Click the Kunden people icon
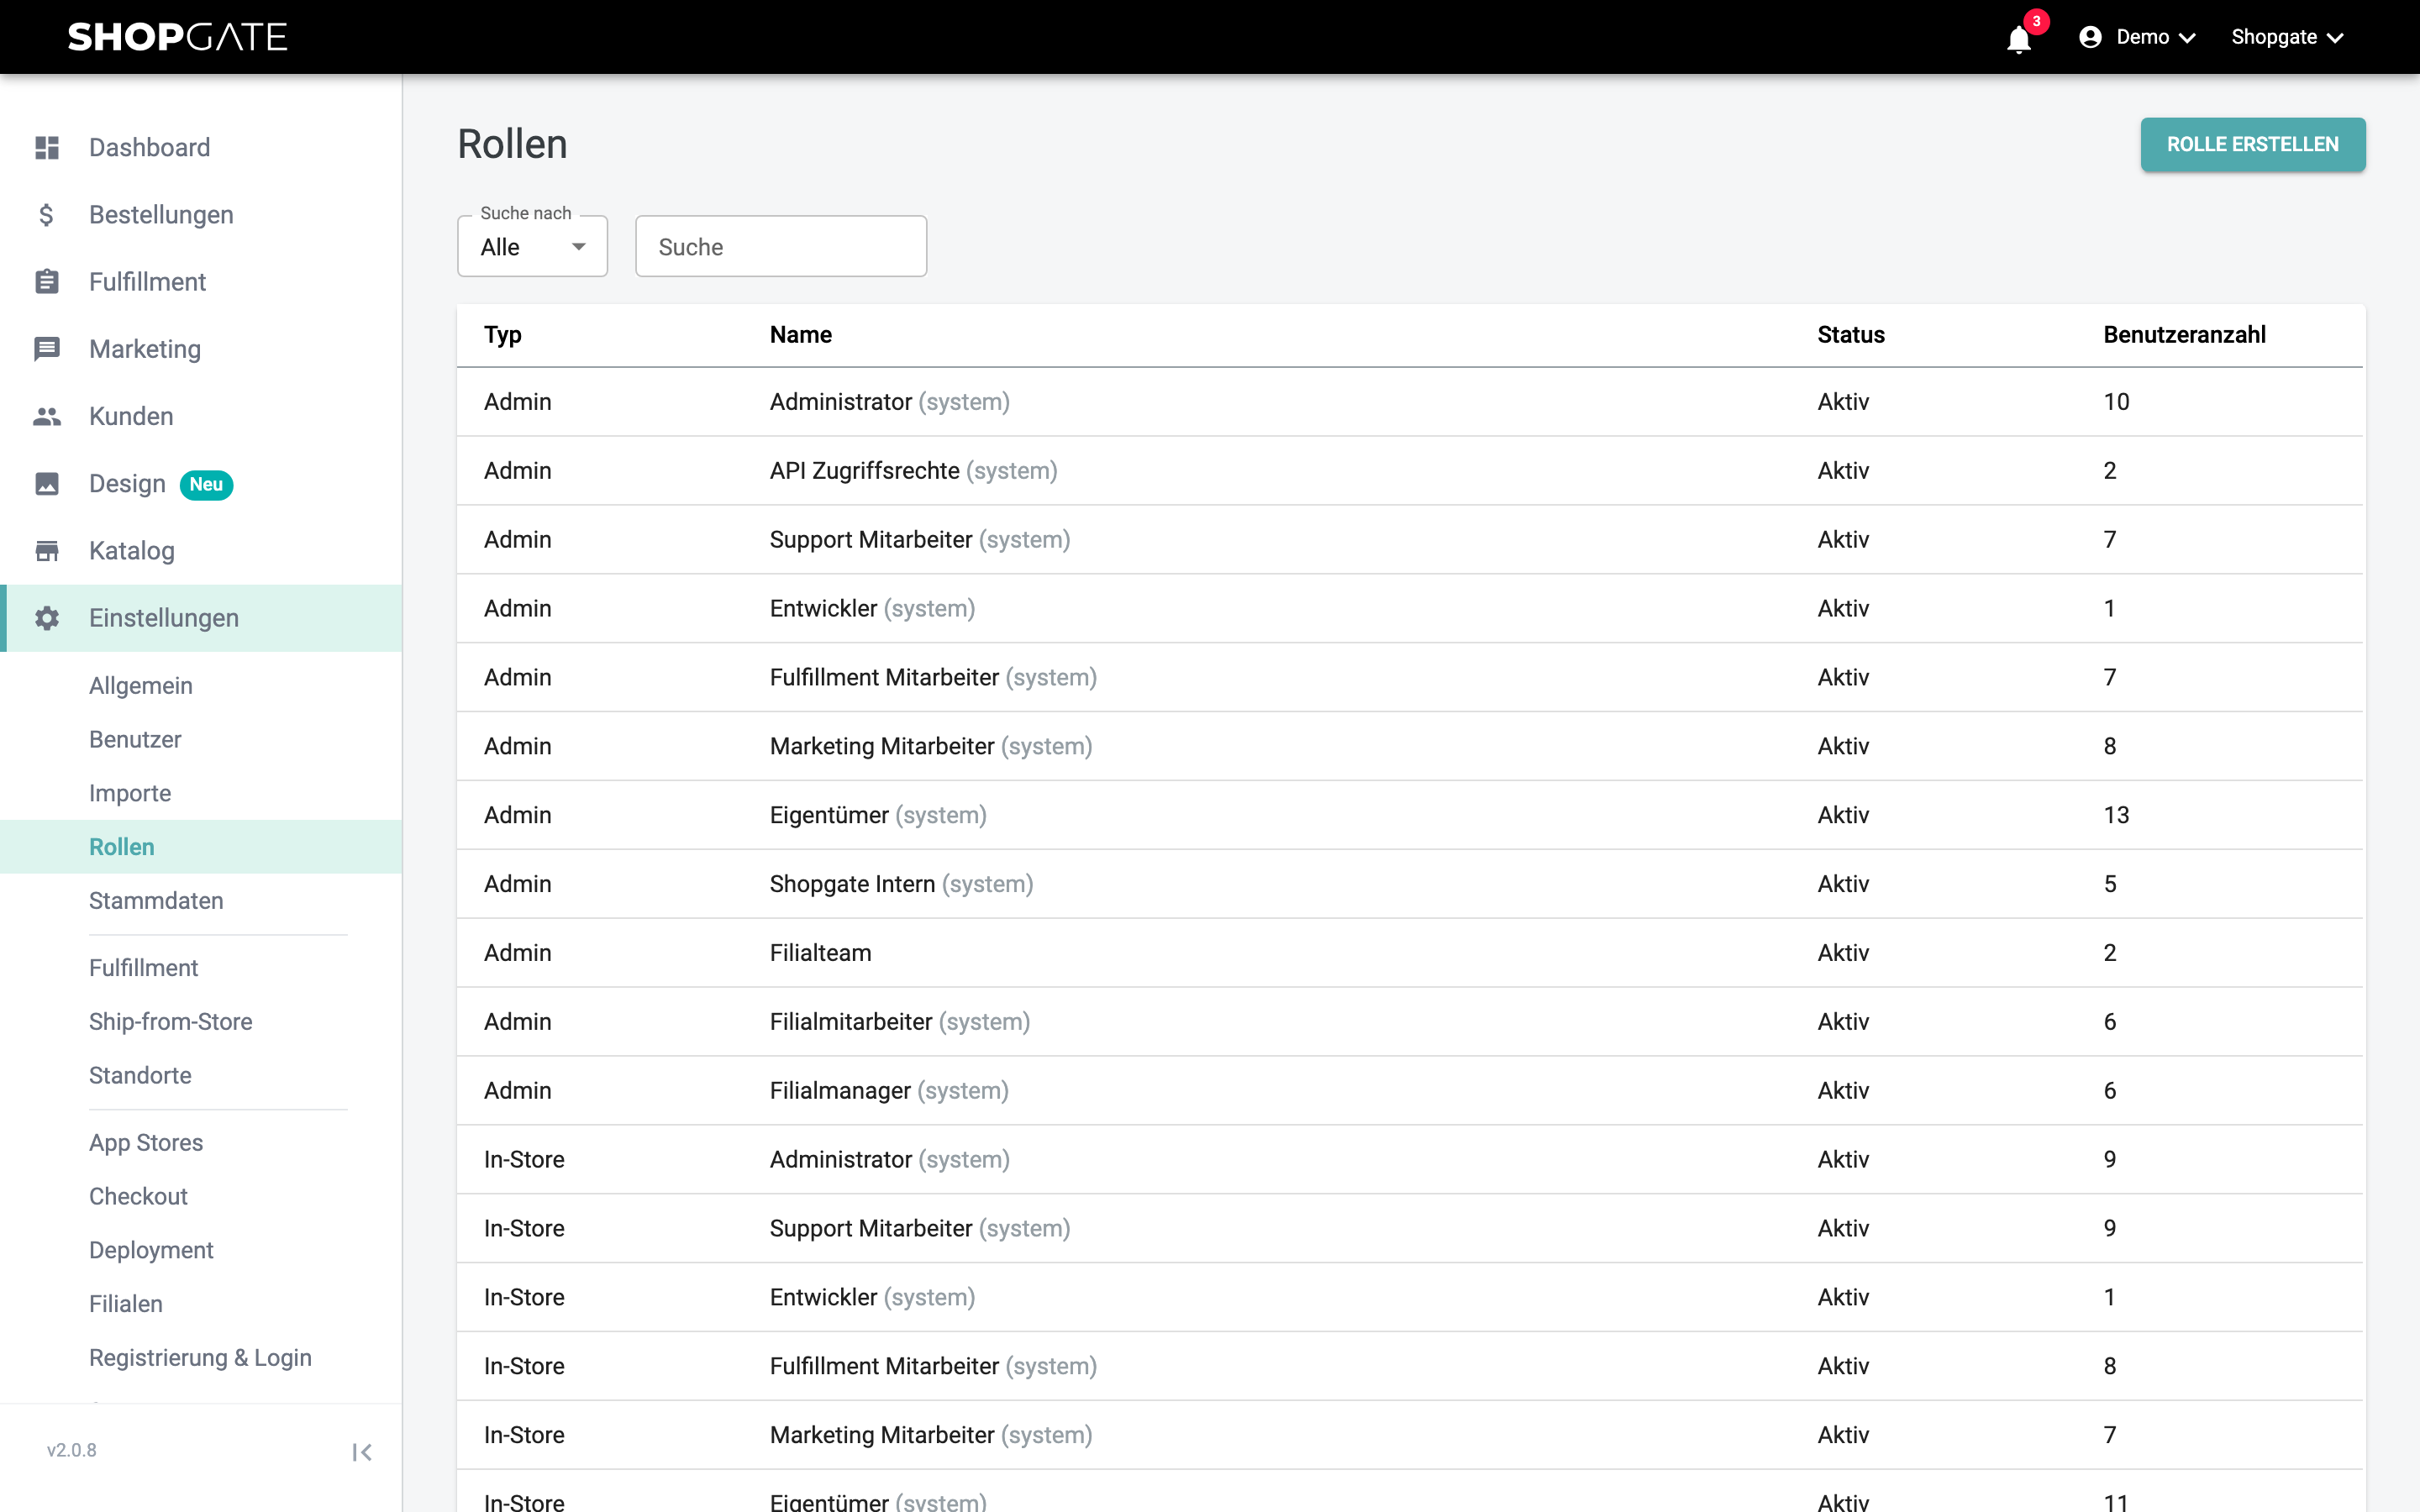The height and width of the screenshot is (1512, 2420). tap(47, 416)
